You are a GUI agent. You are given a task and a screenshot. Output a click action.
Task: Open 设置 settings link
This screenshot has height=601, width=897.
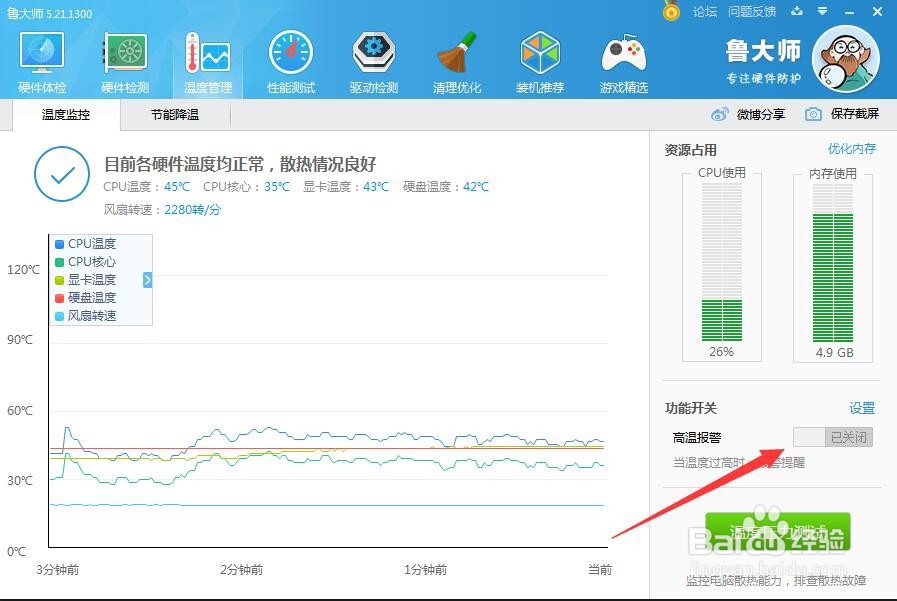[x=862, y=408]
